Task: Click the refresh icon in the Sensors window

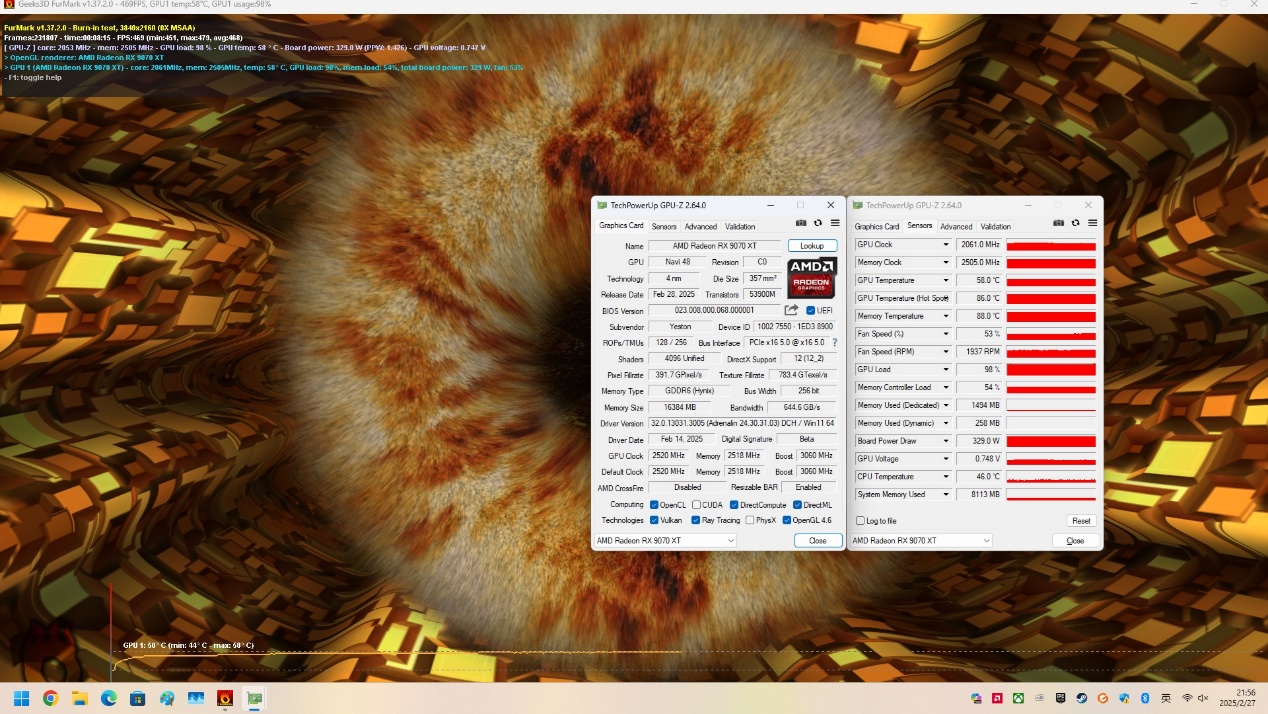Action: pyautogui.click(x=1076, y=223)
